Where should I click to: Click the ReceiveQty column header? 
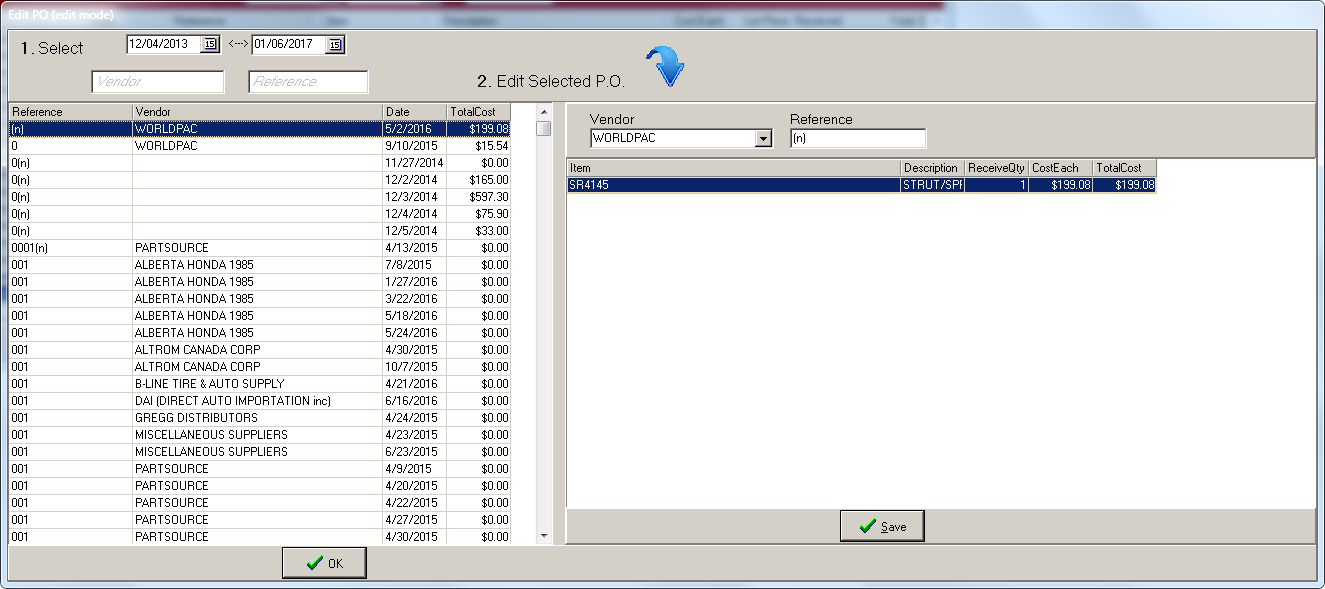[996, 168]
